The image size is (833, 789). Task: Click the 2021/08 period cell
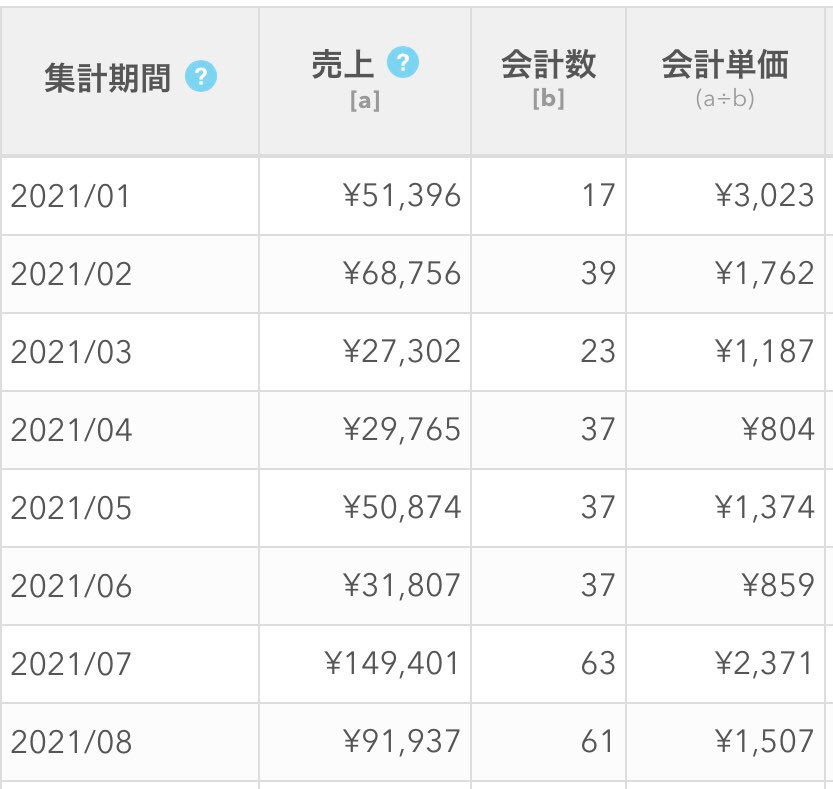(x=70, y=742)
